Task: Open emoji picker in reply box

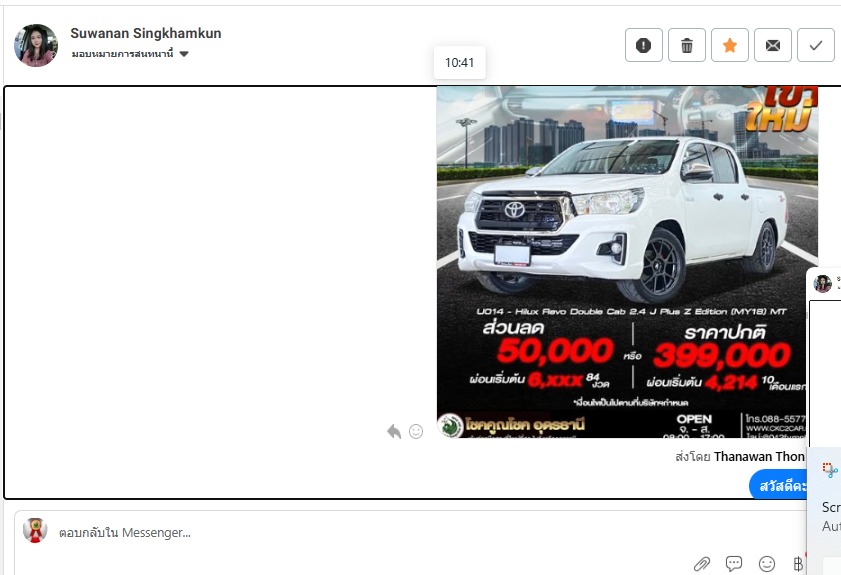Action: click(x=767, y=564)
